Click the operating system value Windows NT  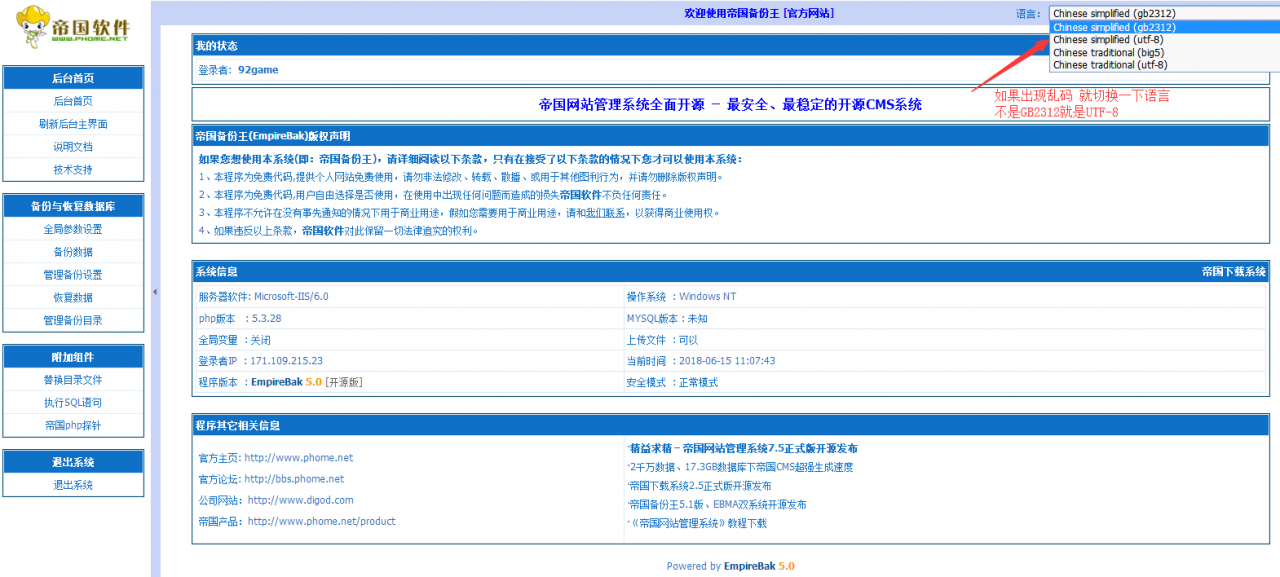click(x=707, y=296)
